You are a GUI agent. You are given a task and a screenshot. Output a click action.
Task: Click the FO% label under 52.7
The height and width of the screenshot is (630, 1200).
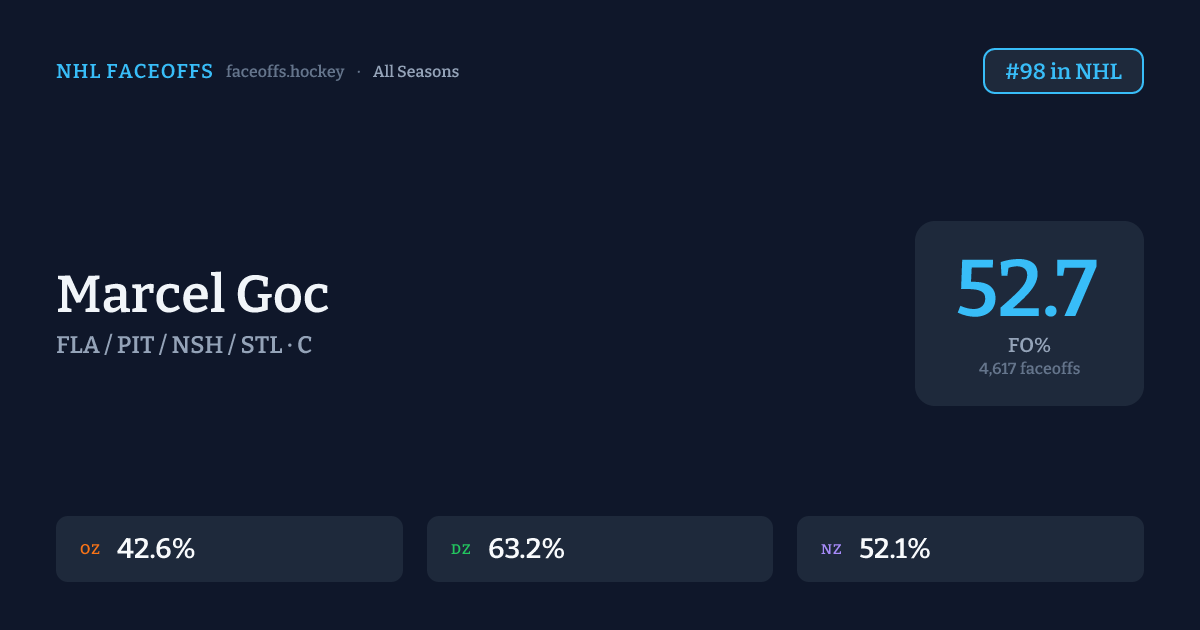coord(1029,346)
